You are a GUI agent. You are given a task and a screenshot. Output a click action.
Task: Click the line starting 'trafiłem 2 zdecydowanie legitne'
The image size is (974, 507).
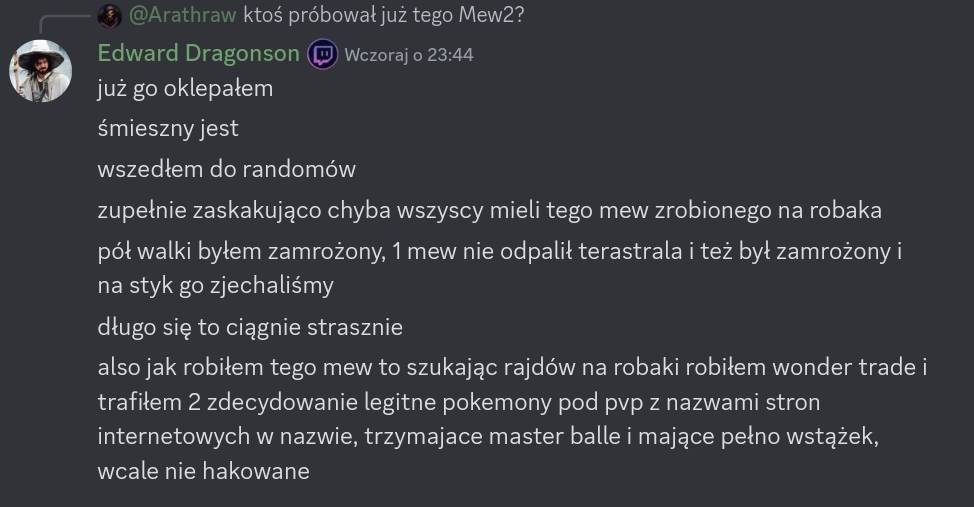pyautogui.click(x=459, y=403)
